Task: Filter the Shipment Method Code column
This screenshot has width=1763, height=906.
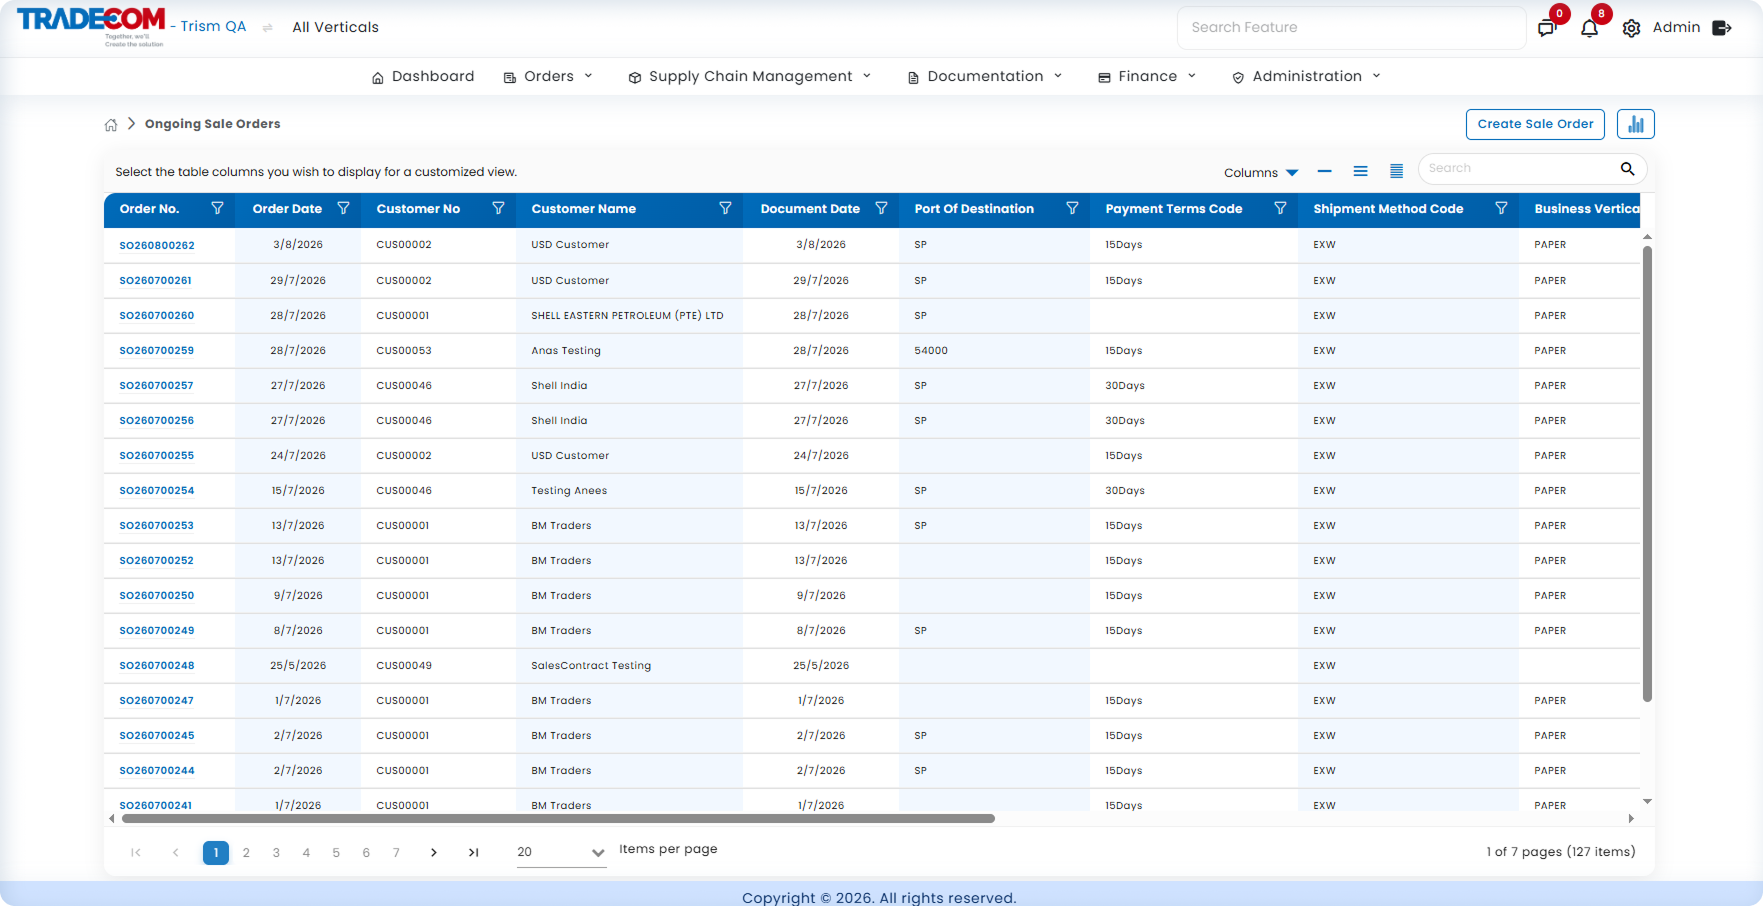Action: (x=1501, y=208)
